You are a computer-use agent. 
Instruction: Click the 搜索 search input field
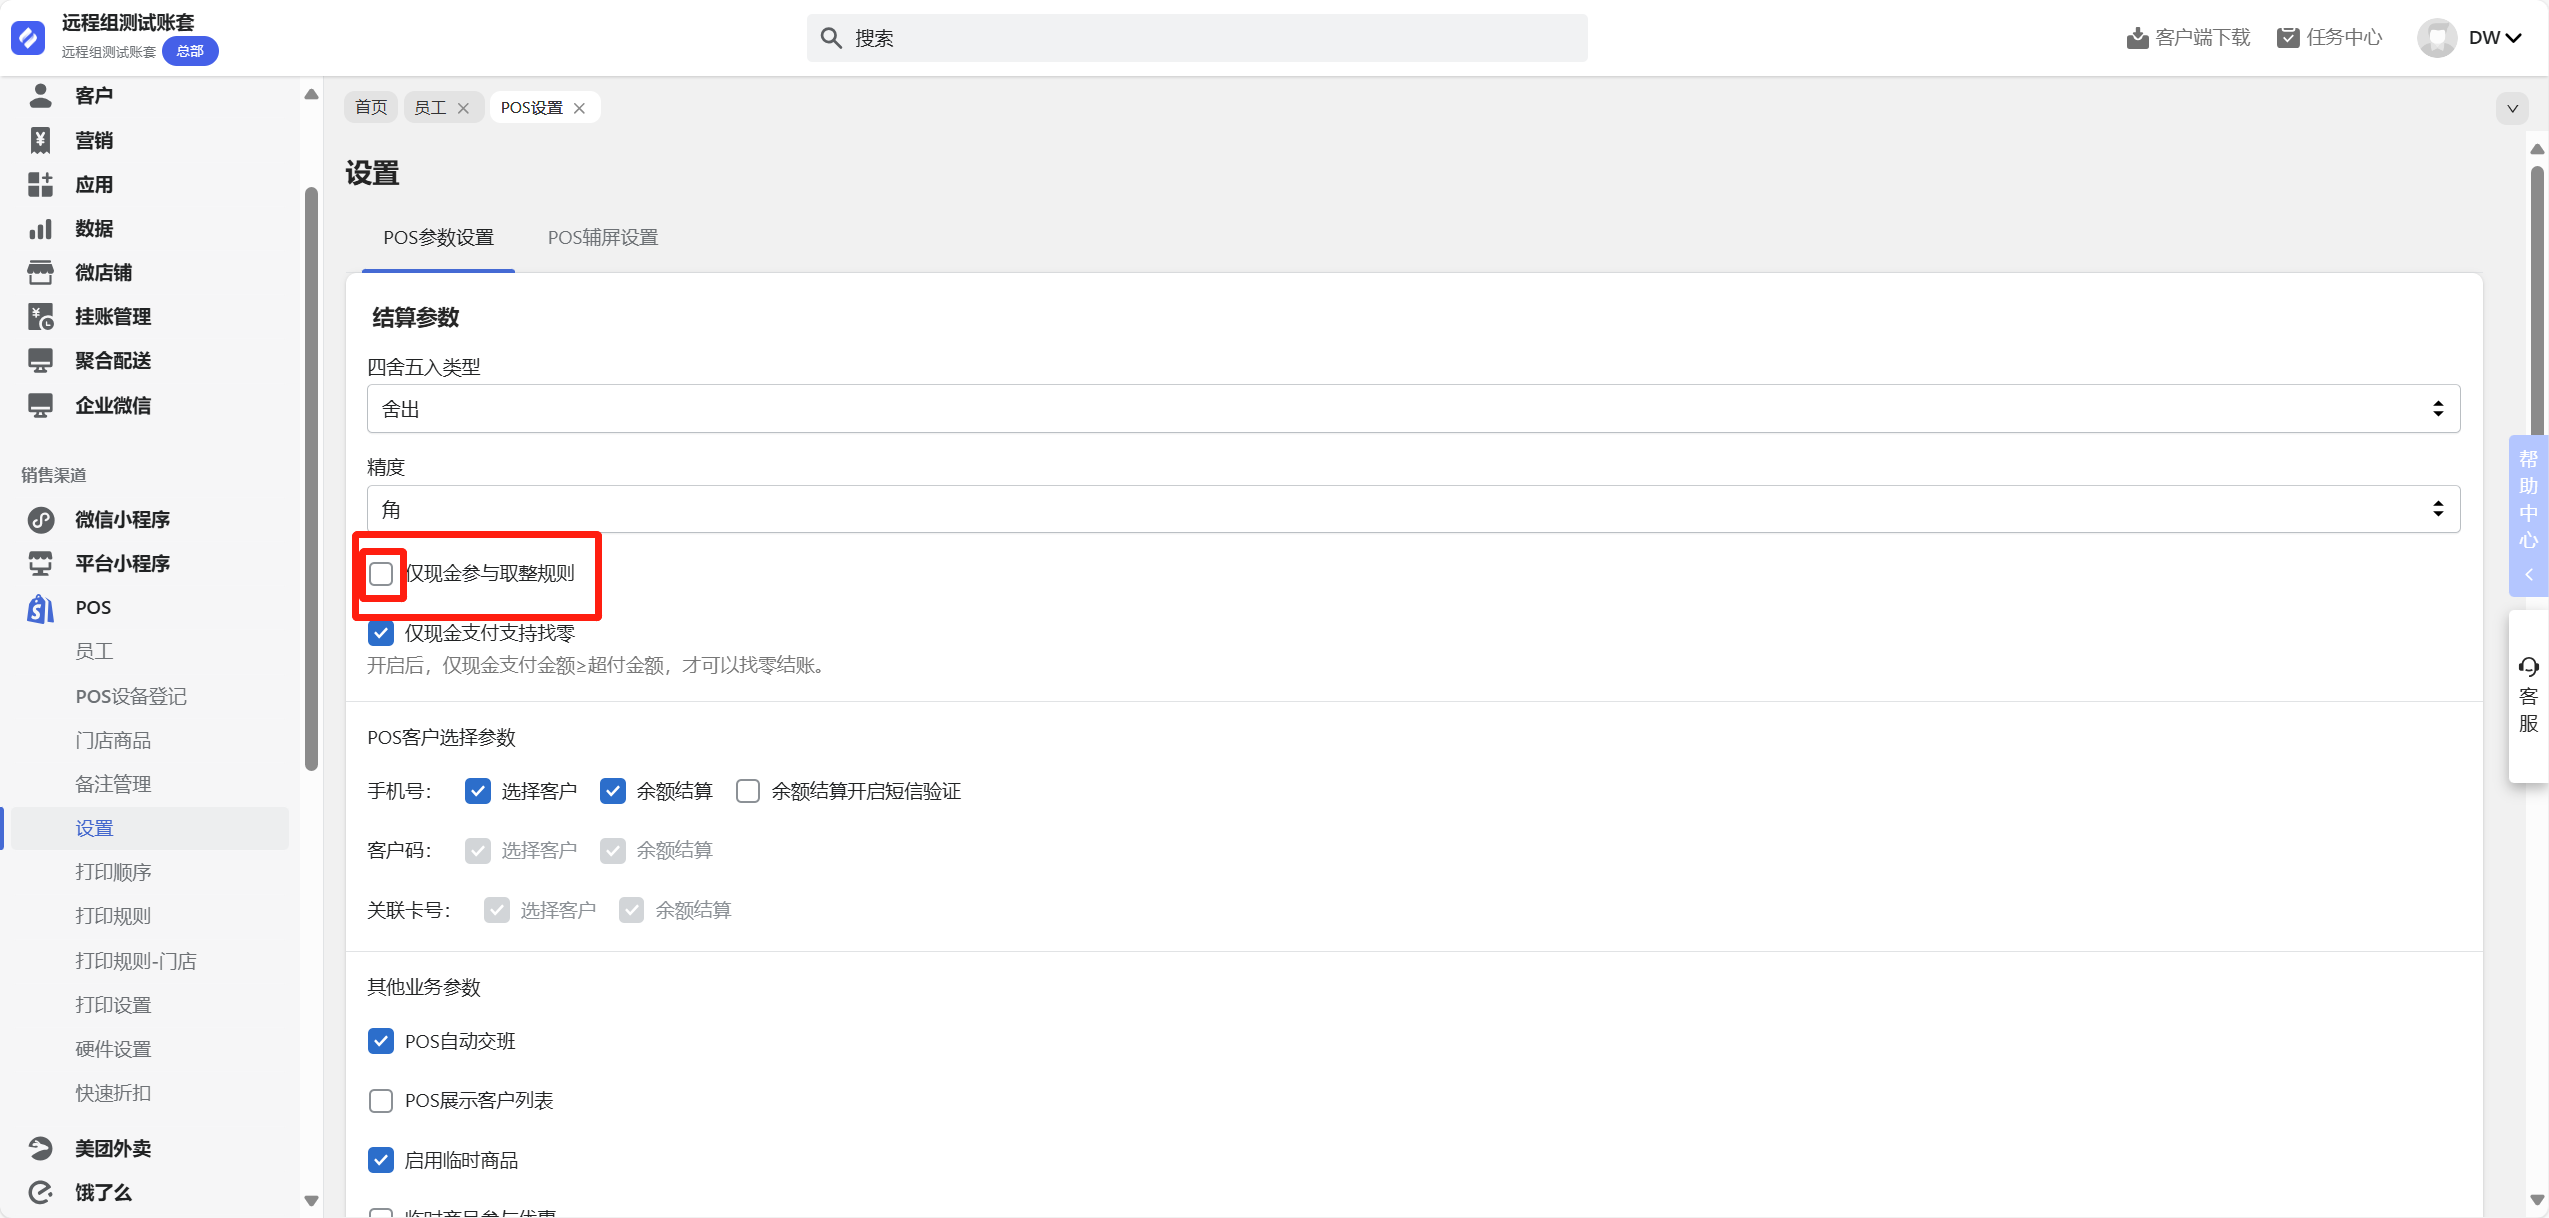click(1196, 38)
